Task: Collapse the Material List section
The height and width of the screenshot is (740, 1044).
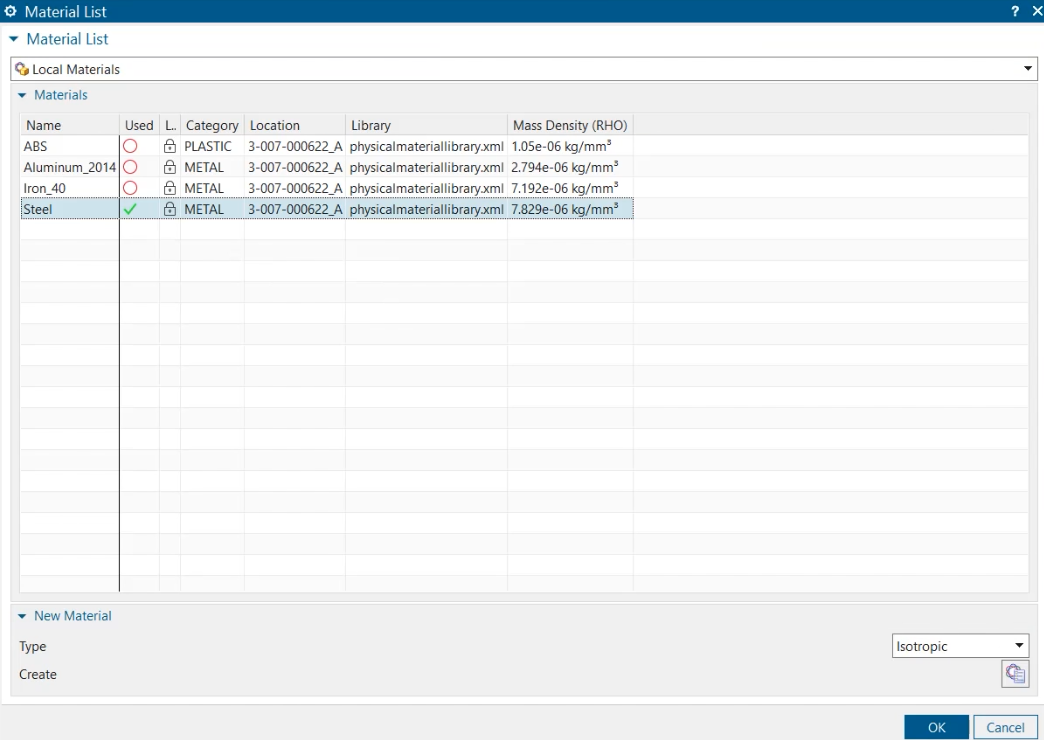Action: coord(12,38)
